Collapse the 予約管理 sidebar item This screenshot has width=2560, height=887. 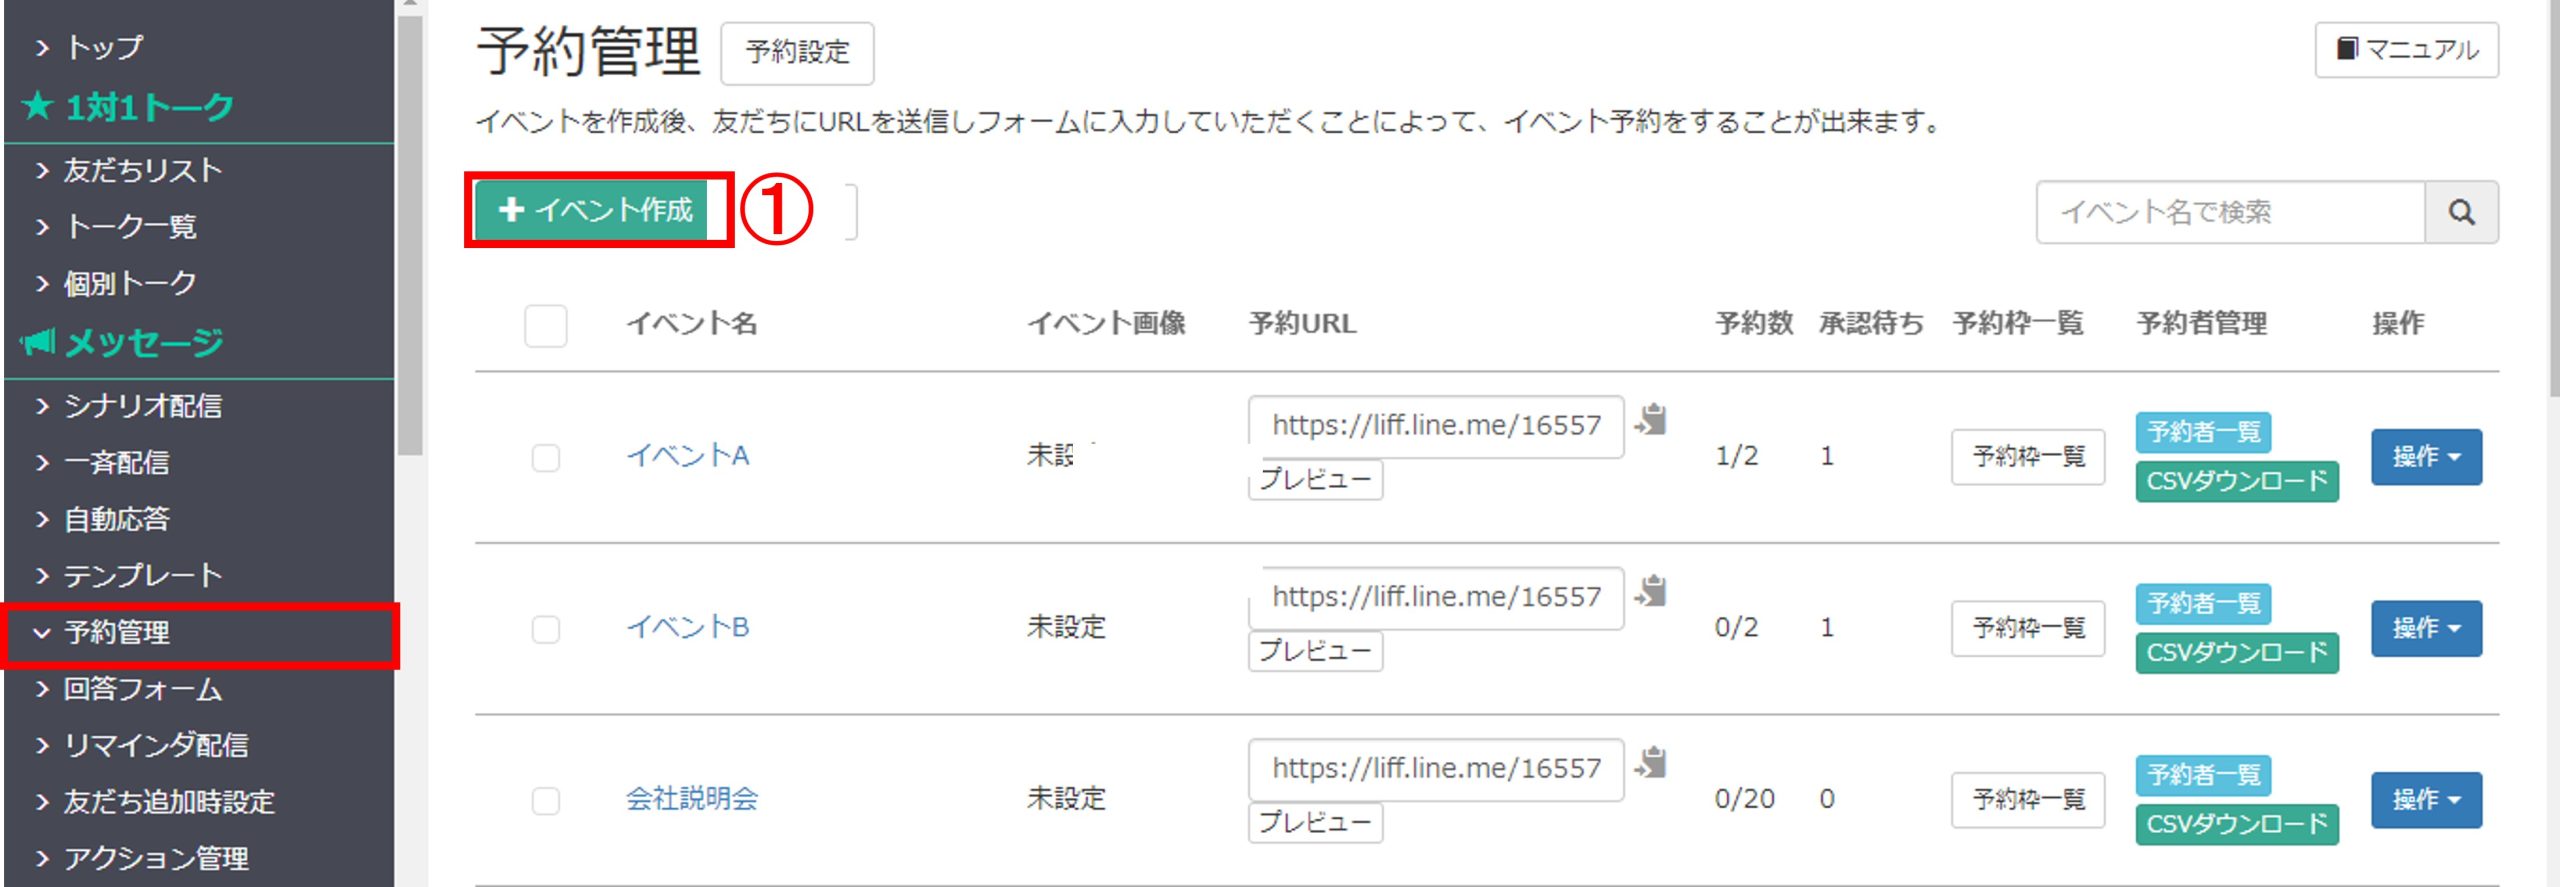(x=200, y=633)
